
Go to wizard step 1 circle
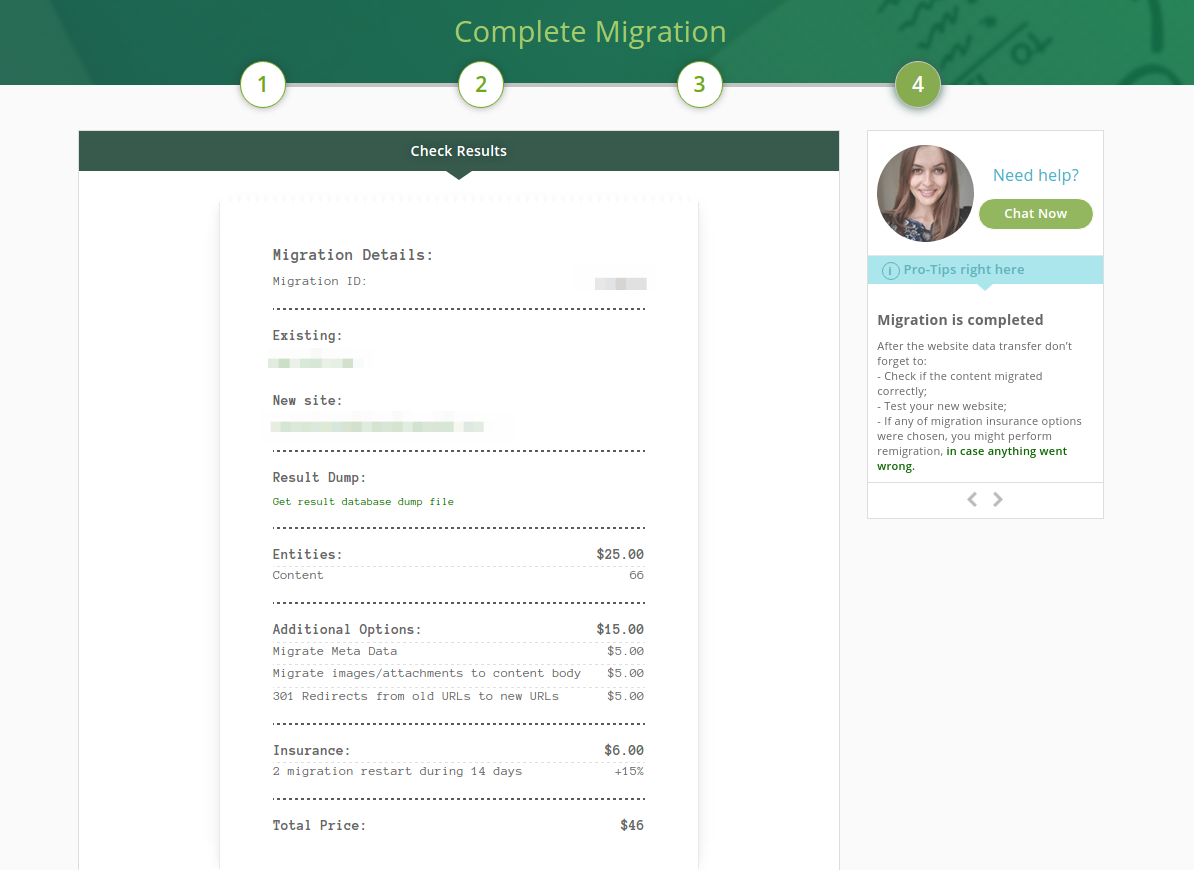[263, 84]
